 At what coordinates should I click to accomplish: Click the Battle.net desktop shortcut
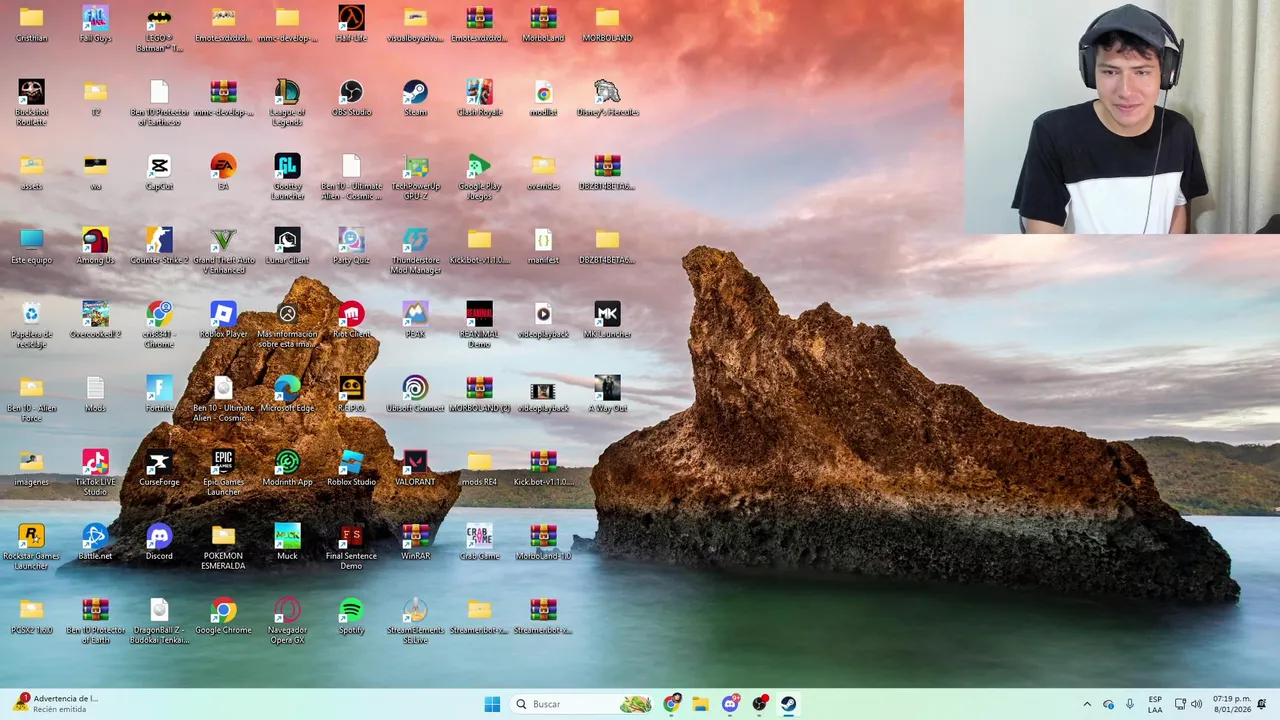pos(95,543)
